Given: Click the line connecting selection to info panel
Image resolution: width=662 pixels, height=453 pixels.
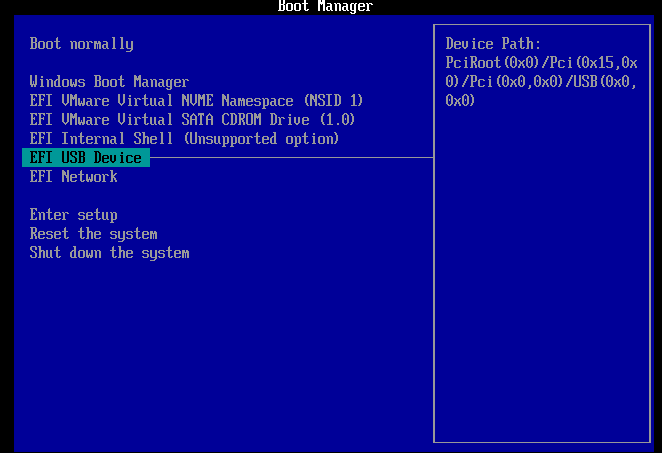Looking at the screenshot, I should (x=290, y=158).
